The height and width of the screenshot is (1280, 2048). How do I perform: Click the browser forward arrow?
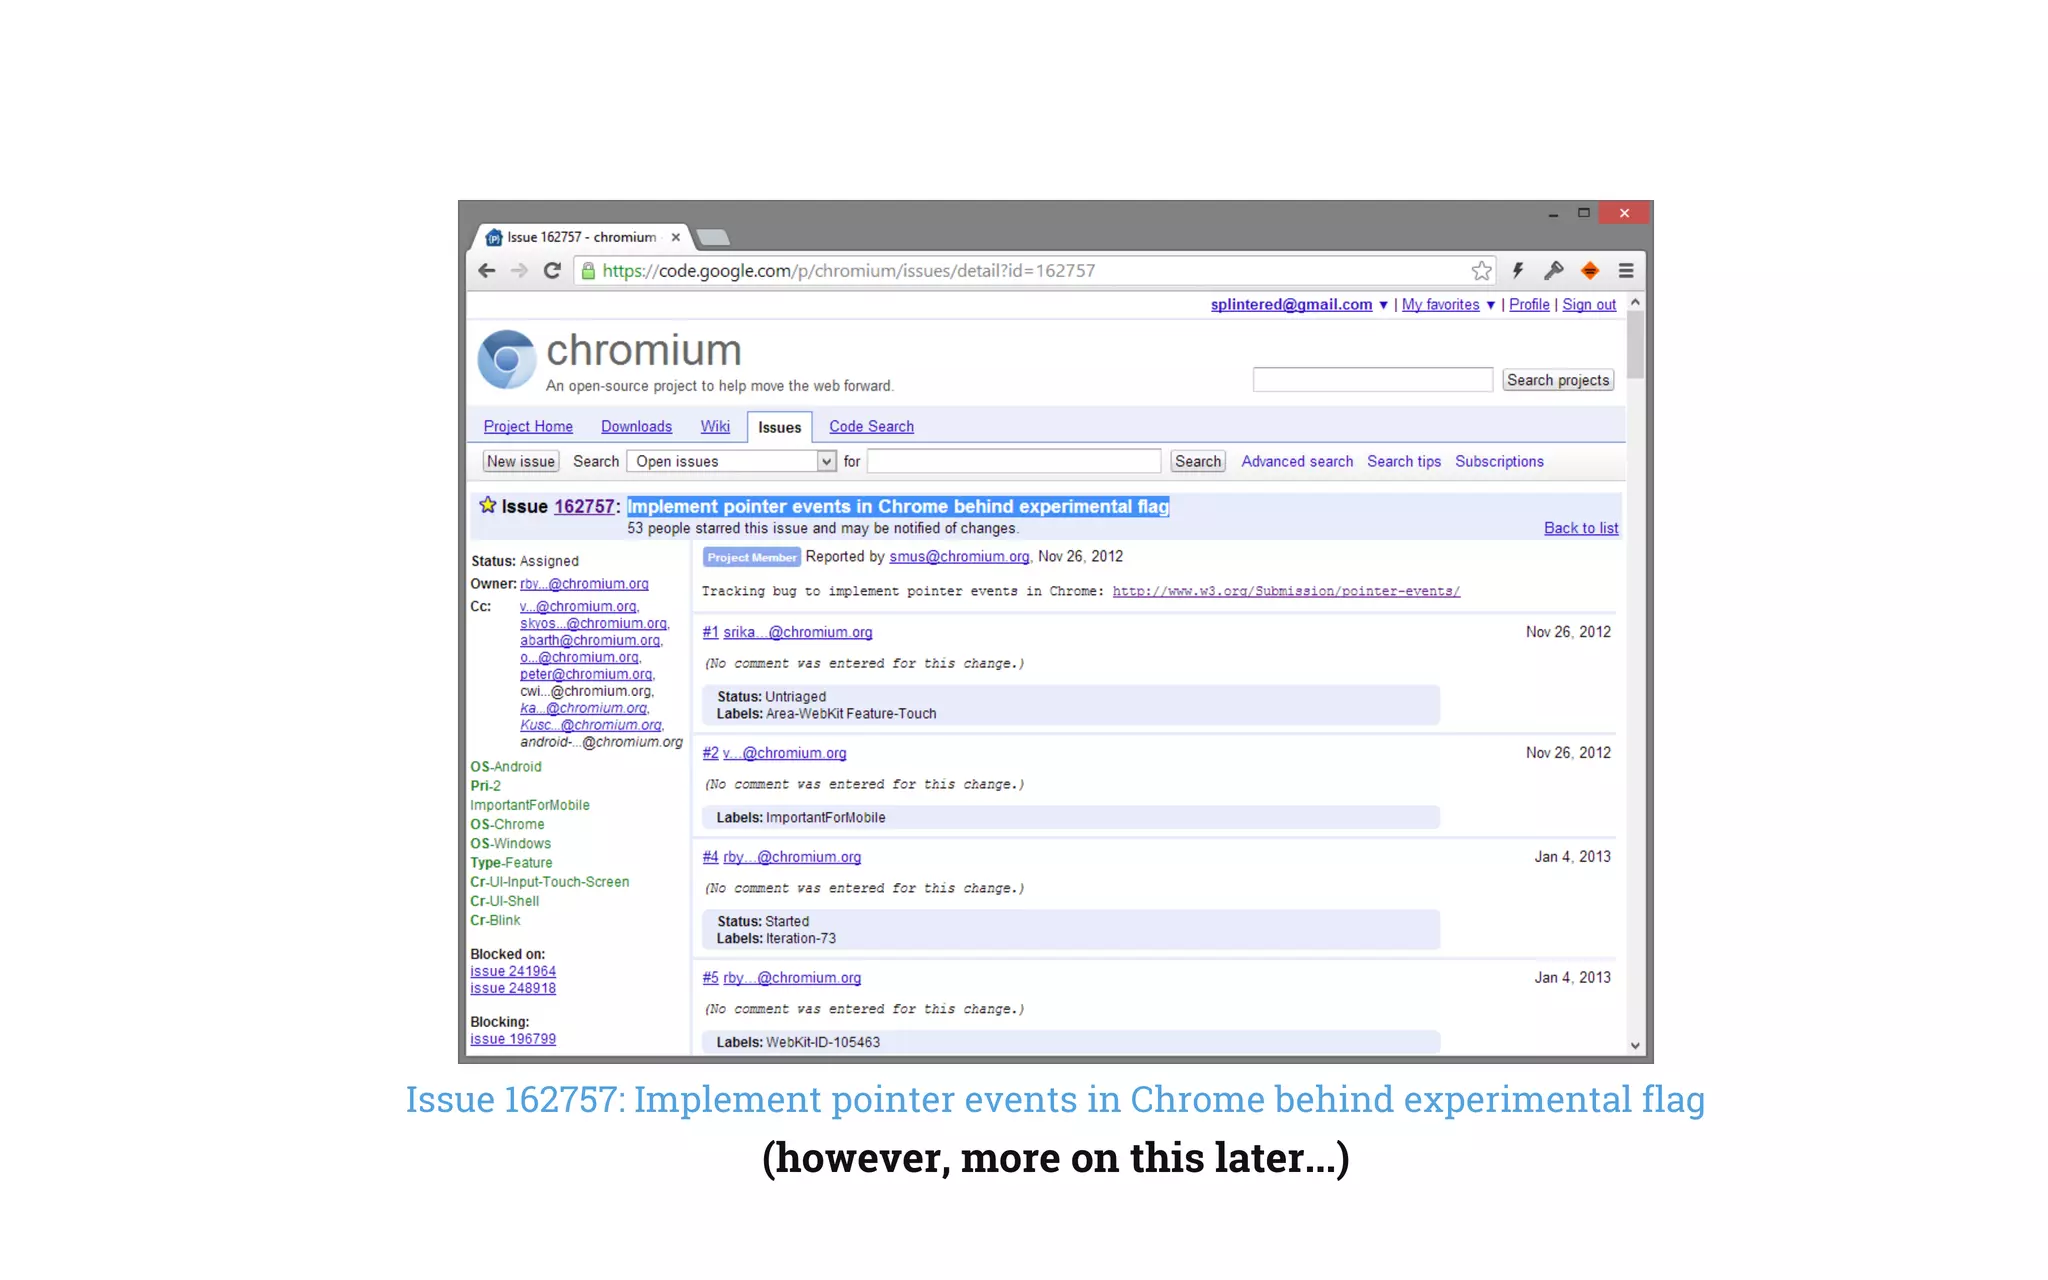pyautogui.click(x=519, y=271)
